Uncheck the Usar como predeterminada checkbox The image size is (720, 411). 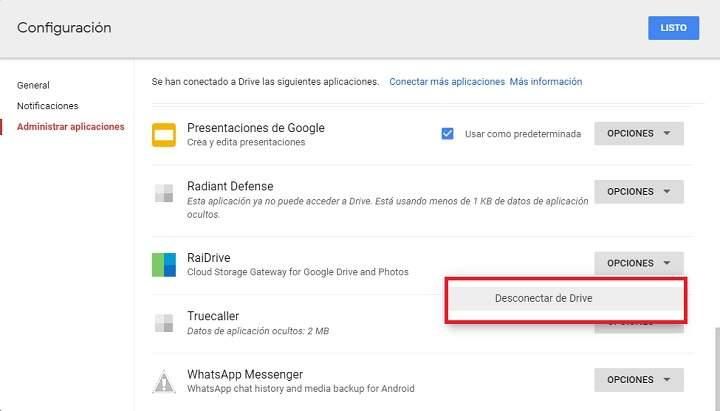click(447, 134)
